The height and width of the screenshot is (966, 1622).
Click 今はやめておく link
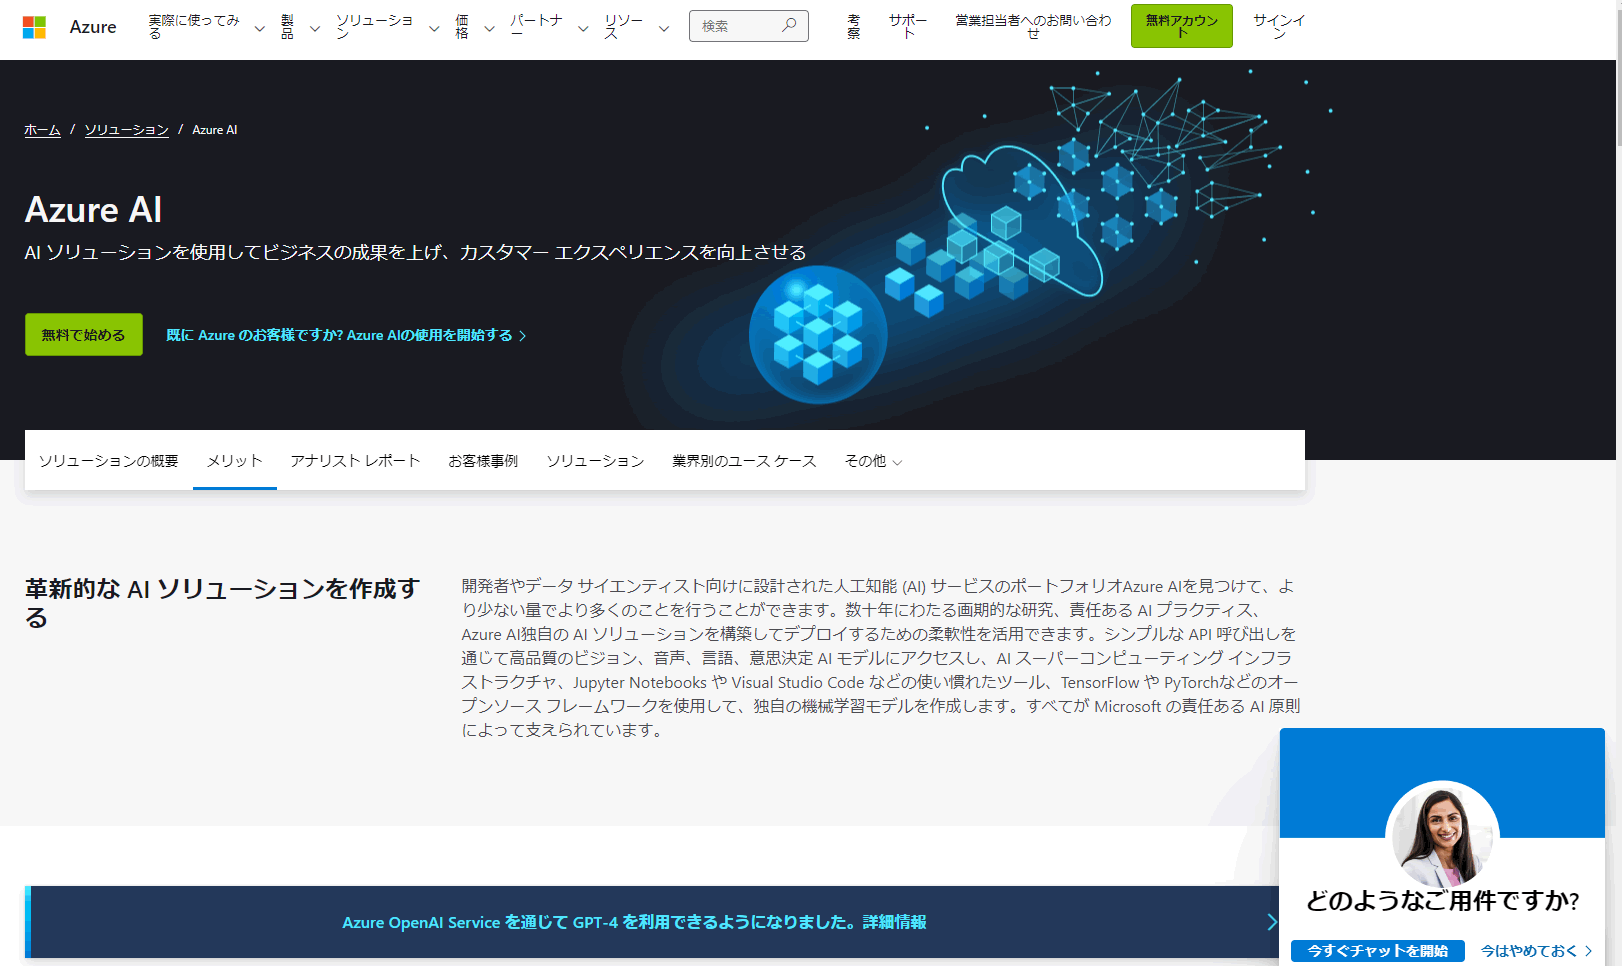click(x=1536, y=951)
